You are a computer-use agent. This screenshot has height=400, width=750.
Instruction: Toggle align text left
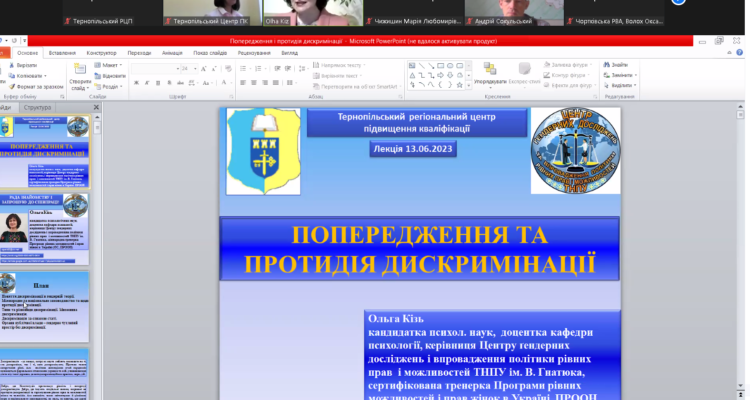point(243,83)
